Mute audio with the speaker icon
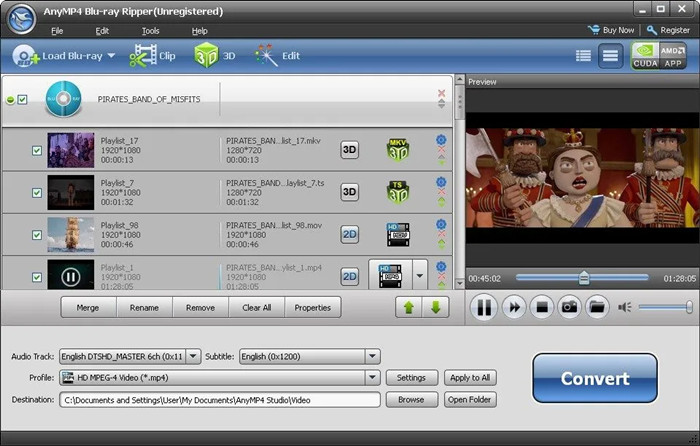Viewport: 700px width, 446px height. click(625, 307)
